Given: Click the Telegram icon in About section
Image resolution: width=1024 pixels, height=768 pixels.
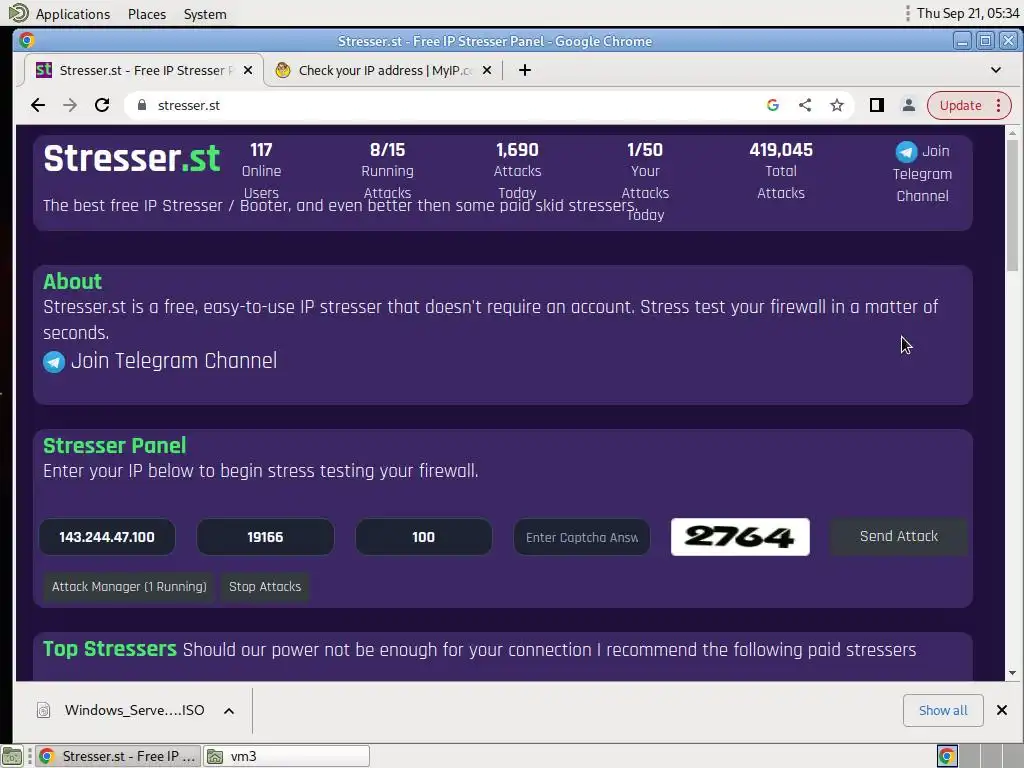Looking at the screenshot, I should [54, 361].
